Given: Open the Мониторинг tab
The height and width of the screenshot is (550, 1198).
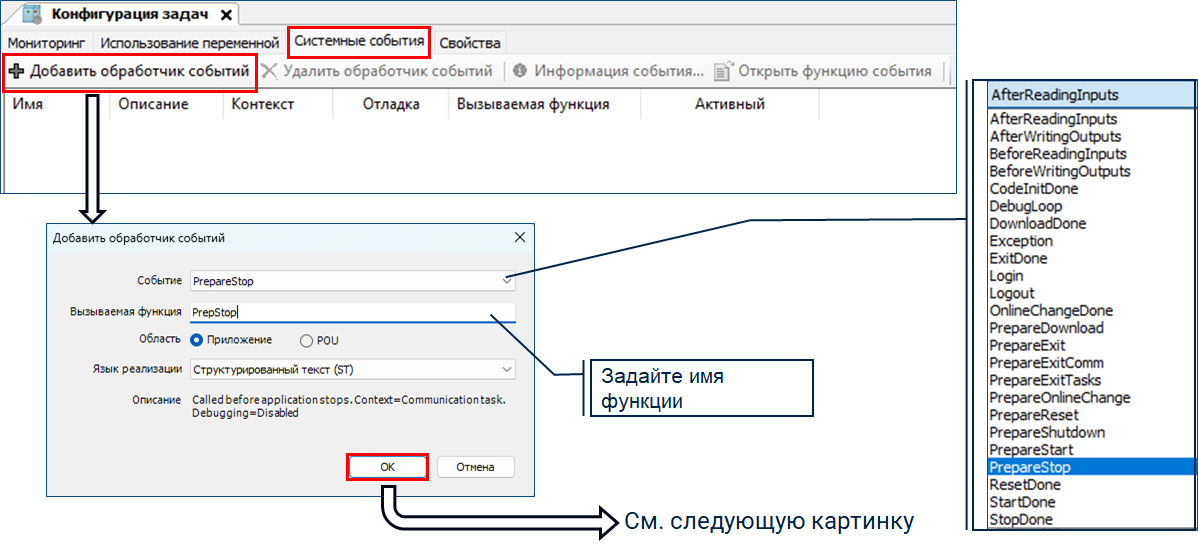Looking at the screenshot, I should pyautogui.click(x=49, y=43).
